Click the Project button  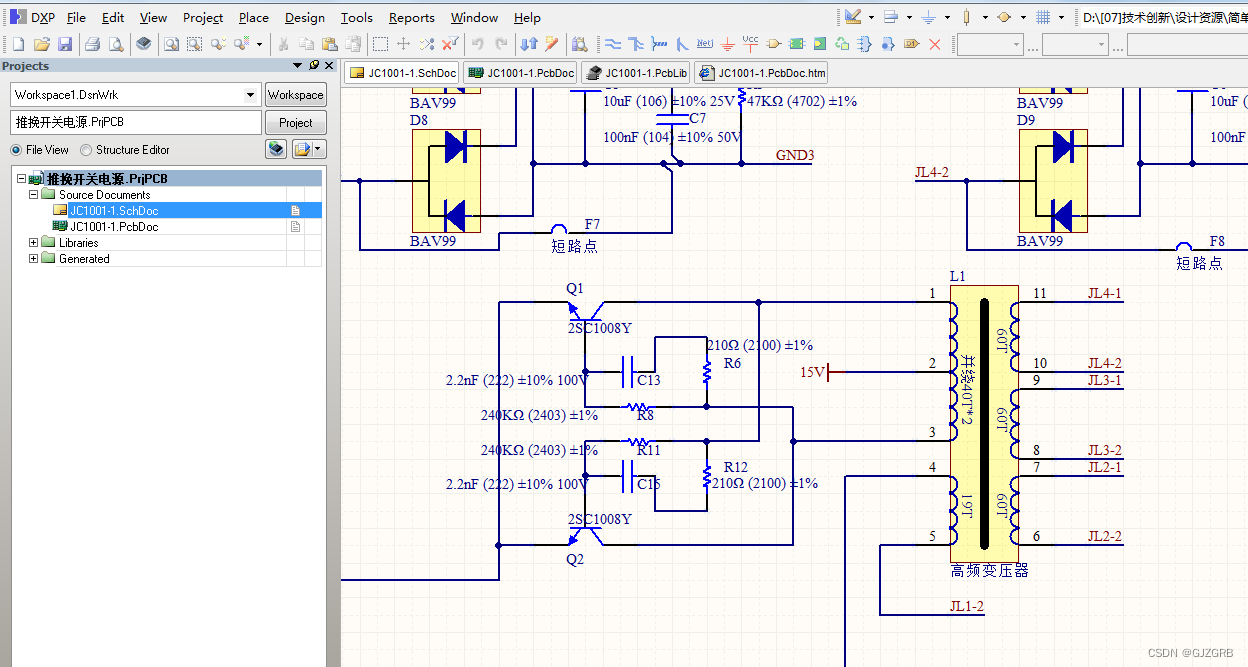coord(295,122)
